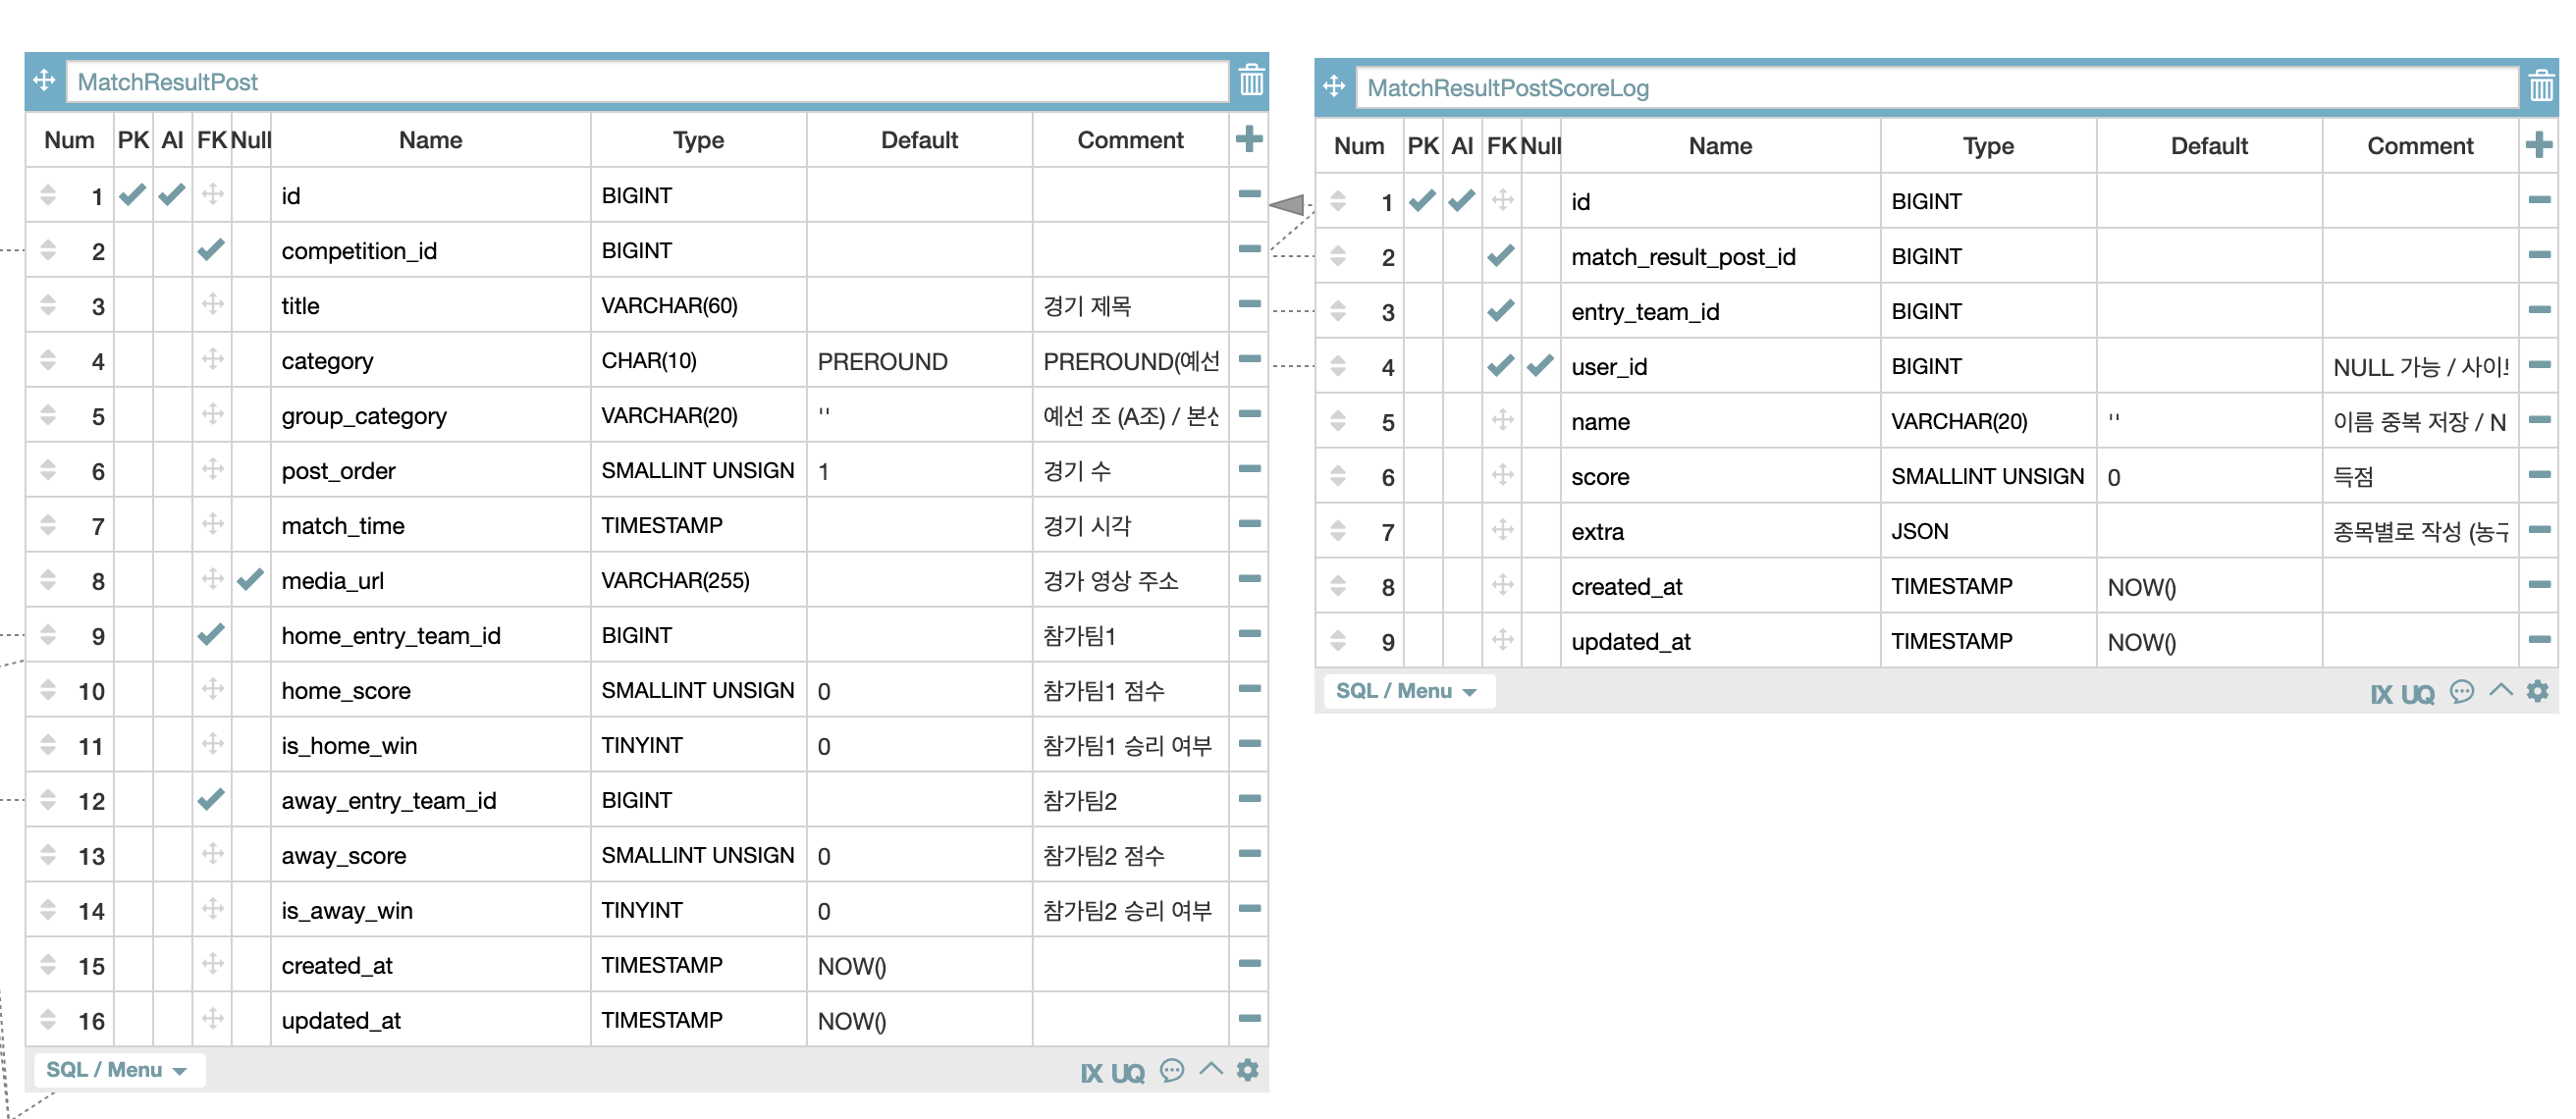The image size is (2576, 1119).
Task: Open MatchResultPostScoreLog settings gear
Action: 2537,691
